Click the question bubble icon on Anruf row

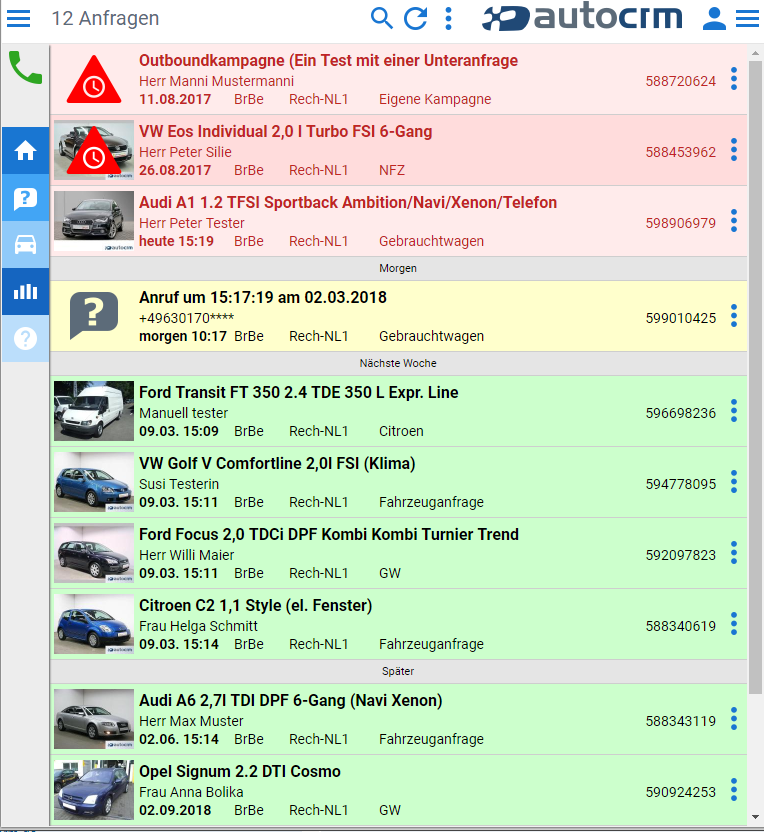pos(94,315)
